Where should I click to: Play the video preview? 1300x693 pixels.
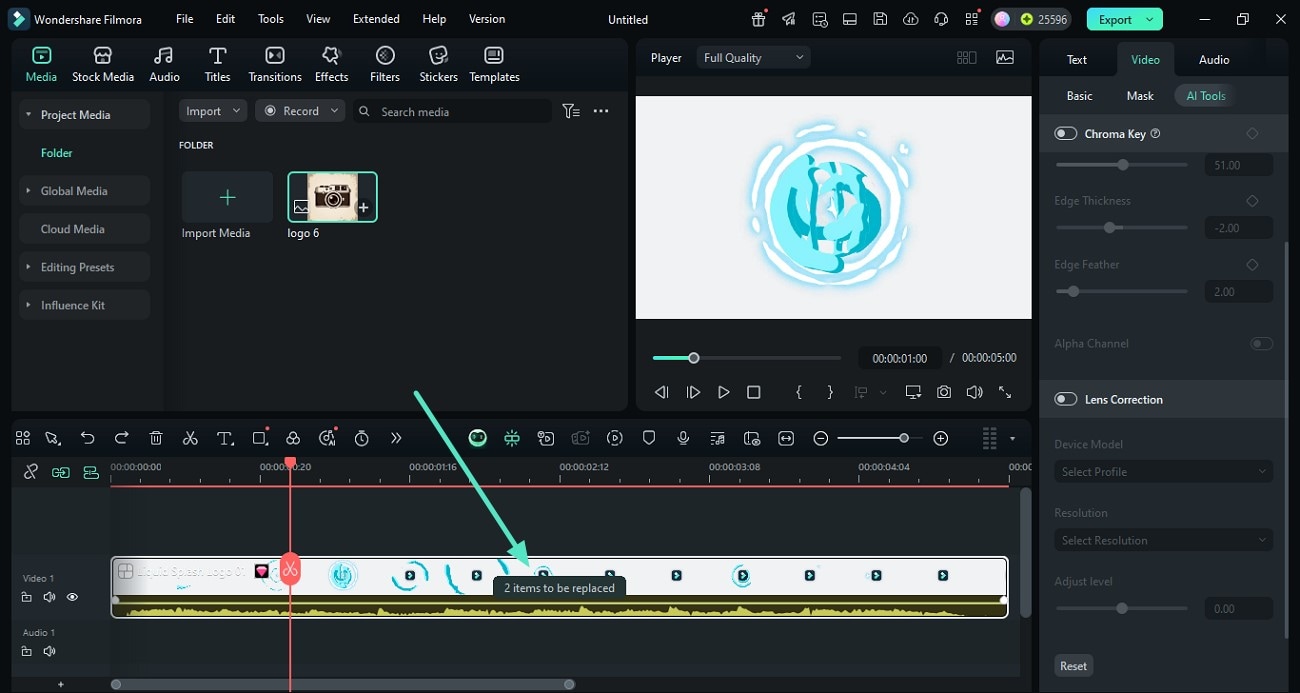(x=724, y=393)
